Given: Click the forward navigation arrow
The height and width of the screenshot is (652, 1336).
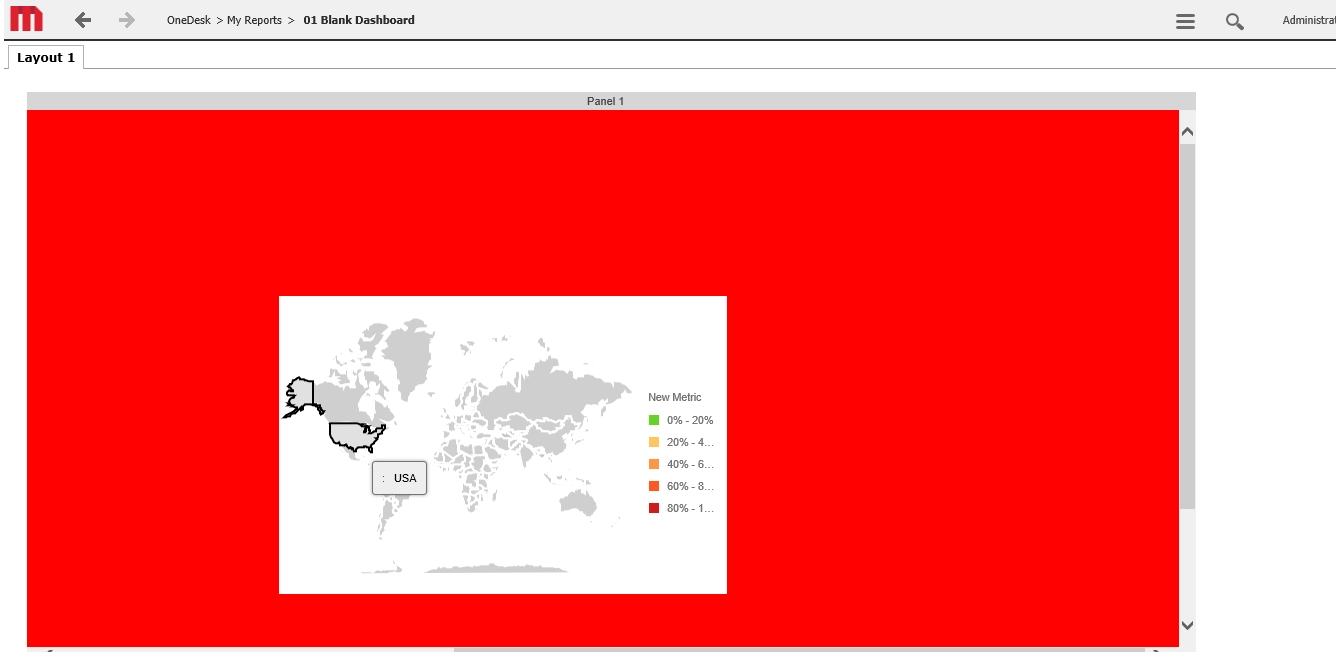Looking at the screenshot, I should (x=126, y=20).
